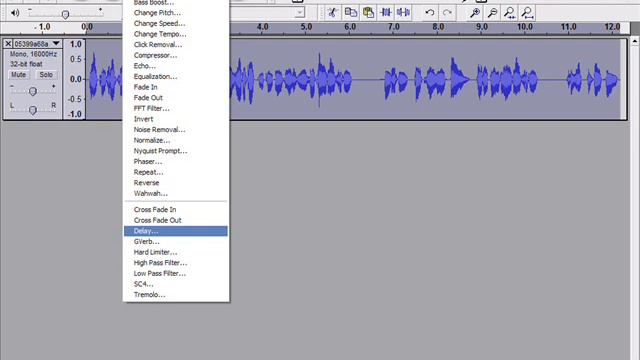Viewport: 640px width, 360px height.
Task: Click the waveform near the 10.0 second point
Action: (525, 79)
